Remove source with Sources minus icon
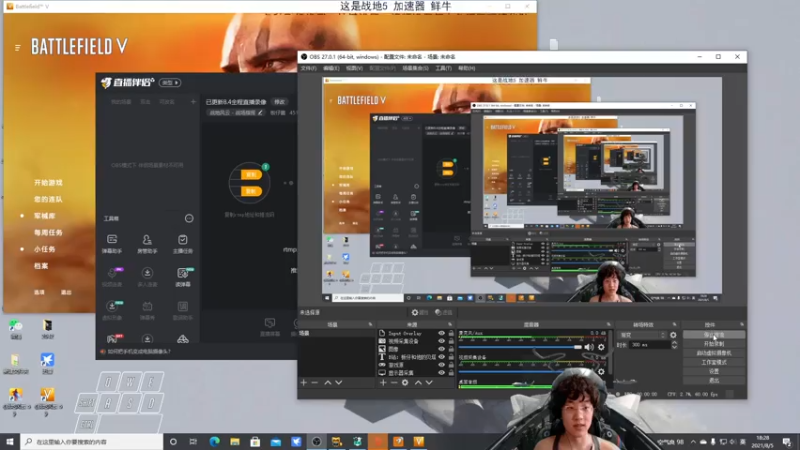The image size is (800, 450). click(394, 382)
